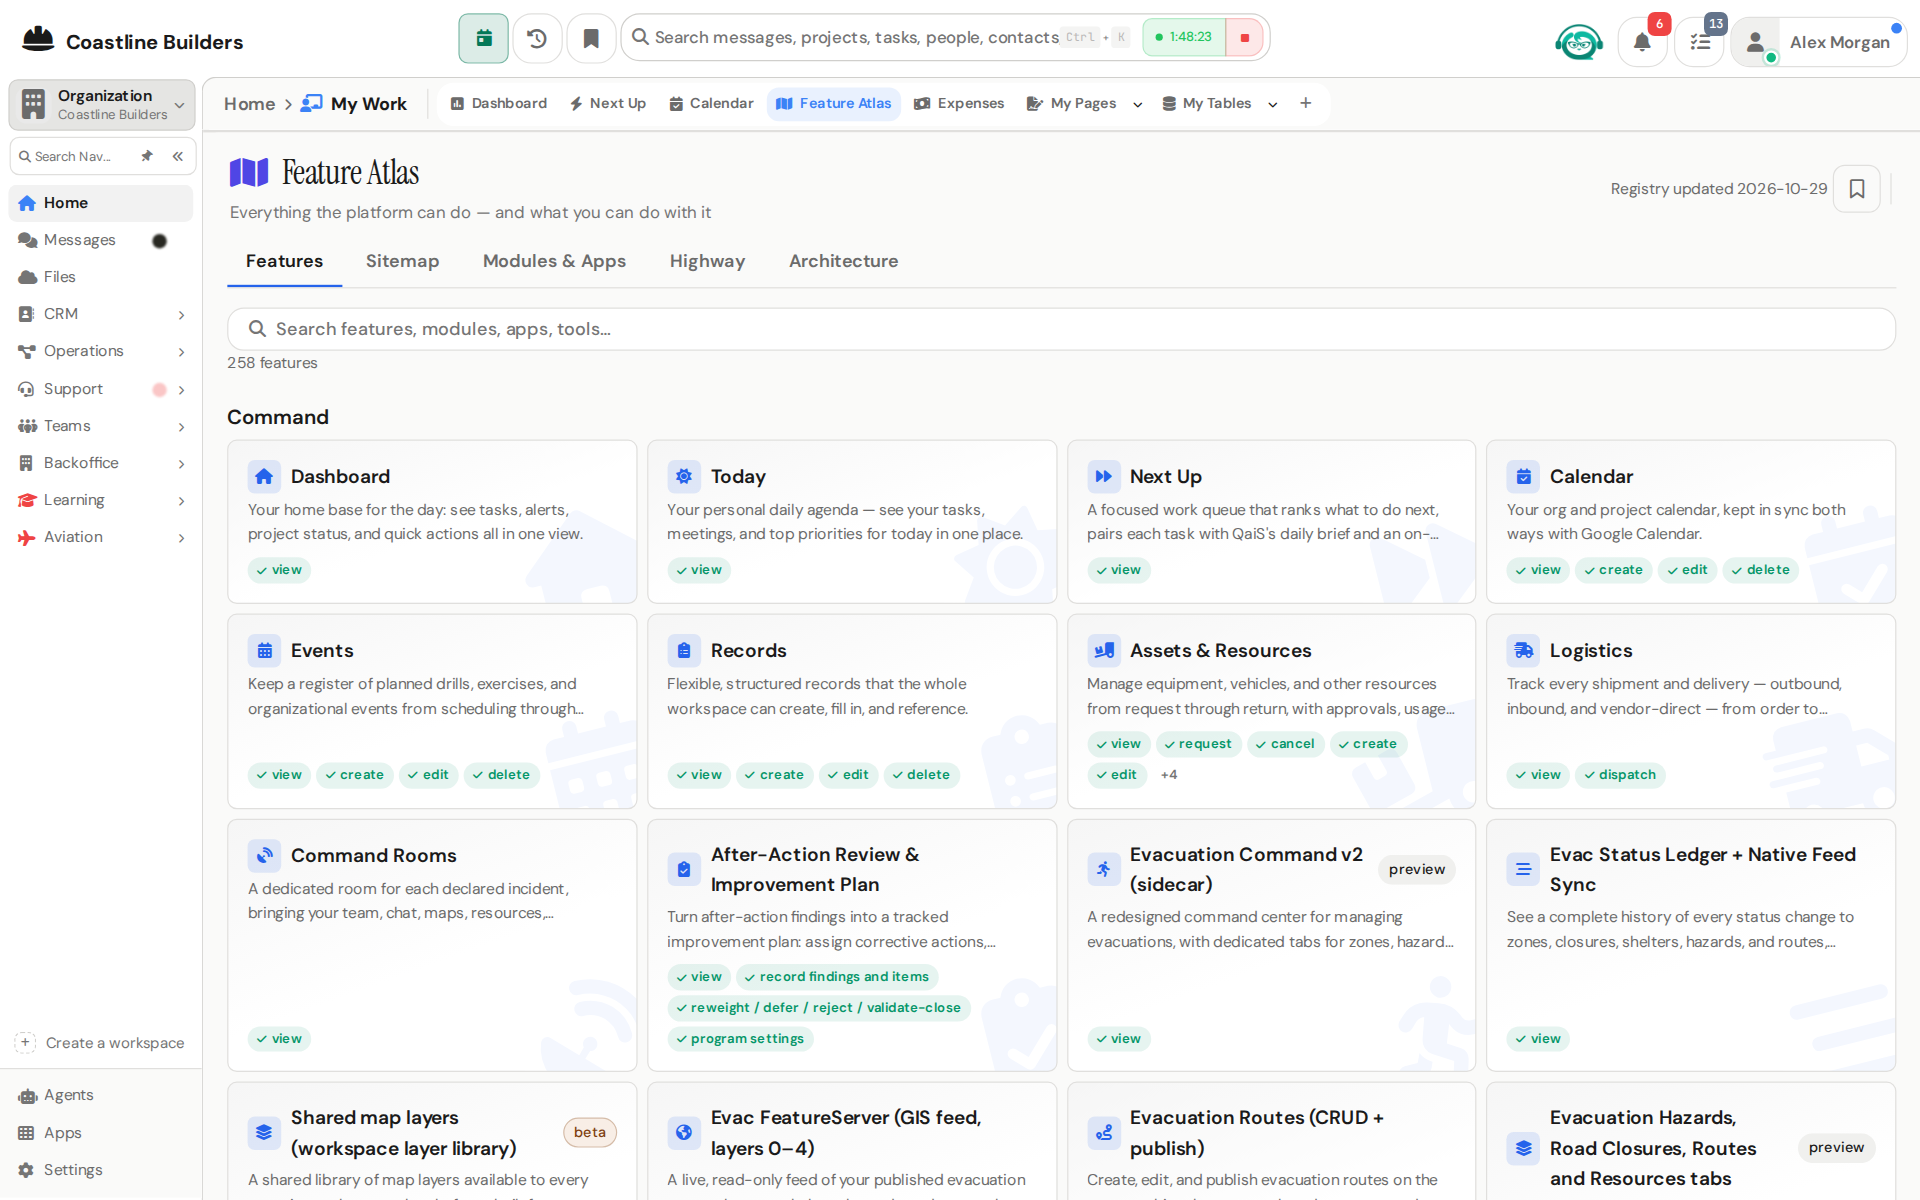Open Agents in the sidebar
The image size is (1920, 1200).
pyautogui.click(x=68, y=1095)
